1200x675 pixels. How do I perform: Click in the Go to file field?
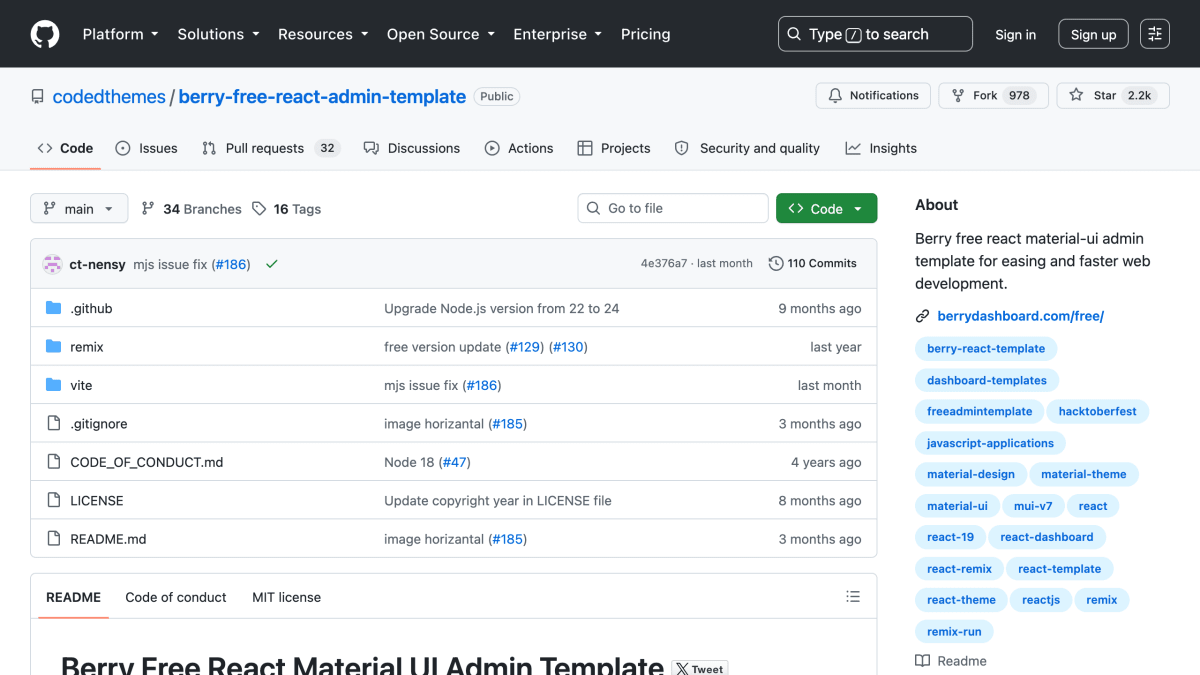point(673,208)
